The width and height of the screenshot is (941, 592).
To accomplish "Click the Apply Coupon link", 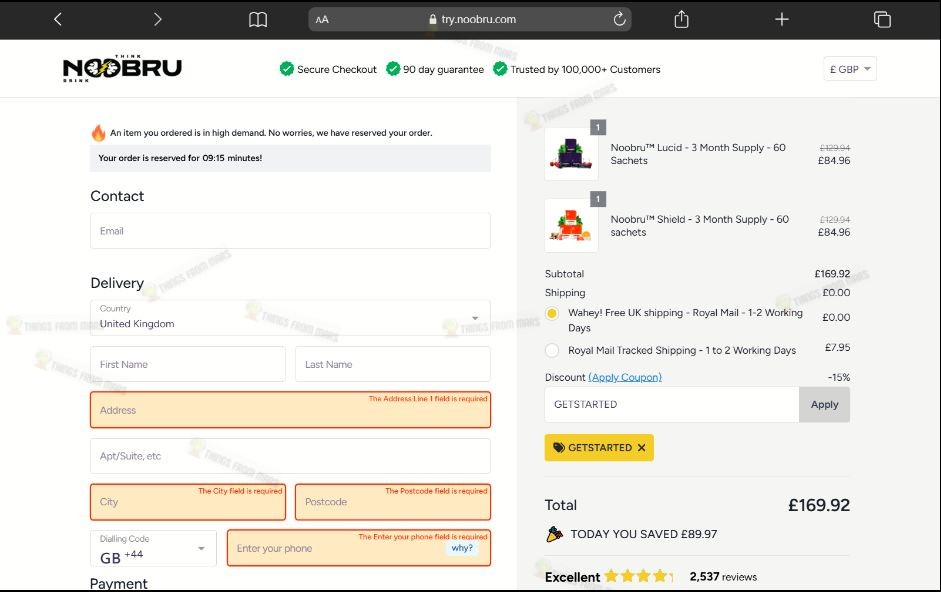I will tap(625, 377).
